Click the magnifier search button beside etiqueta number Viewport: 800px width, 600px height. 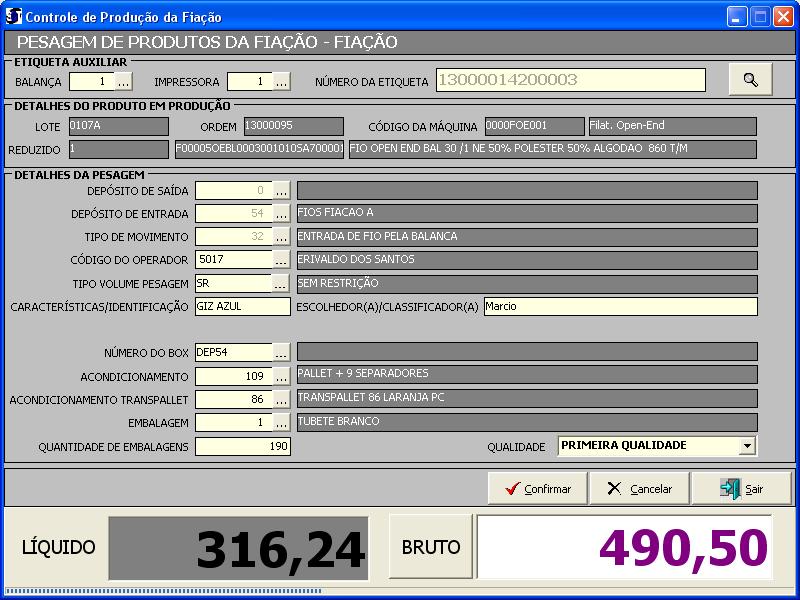[750, 80]
